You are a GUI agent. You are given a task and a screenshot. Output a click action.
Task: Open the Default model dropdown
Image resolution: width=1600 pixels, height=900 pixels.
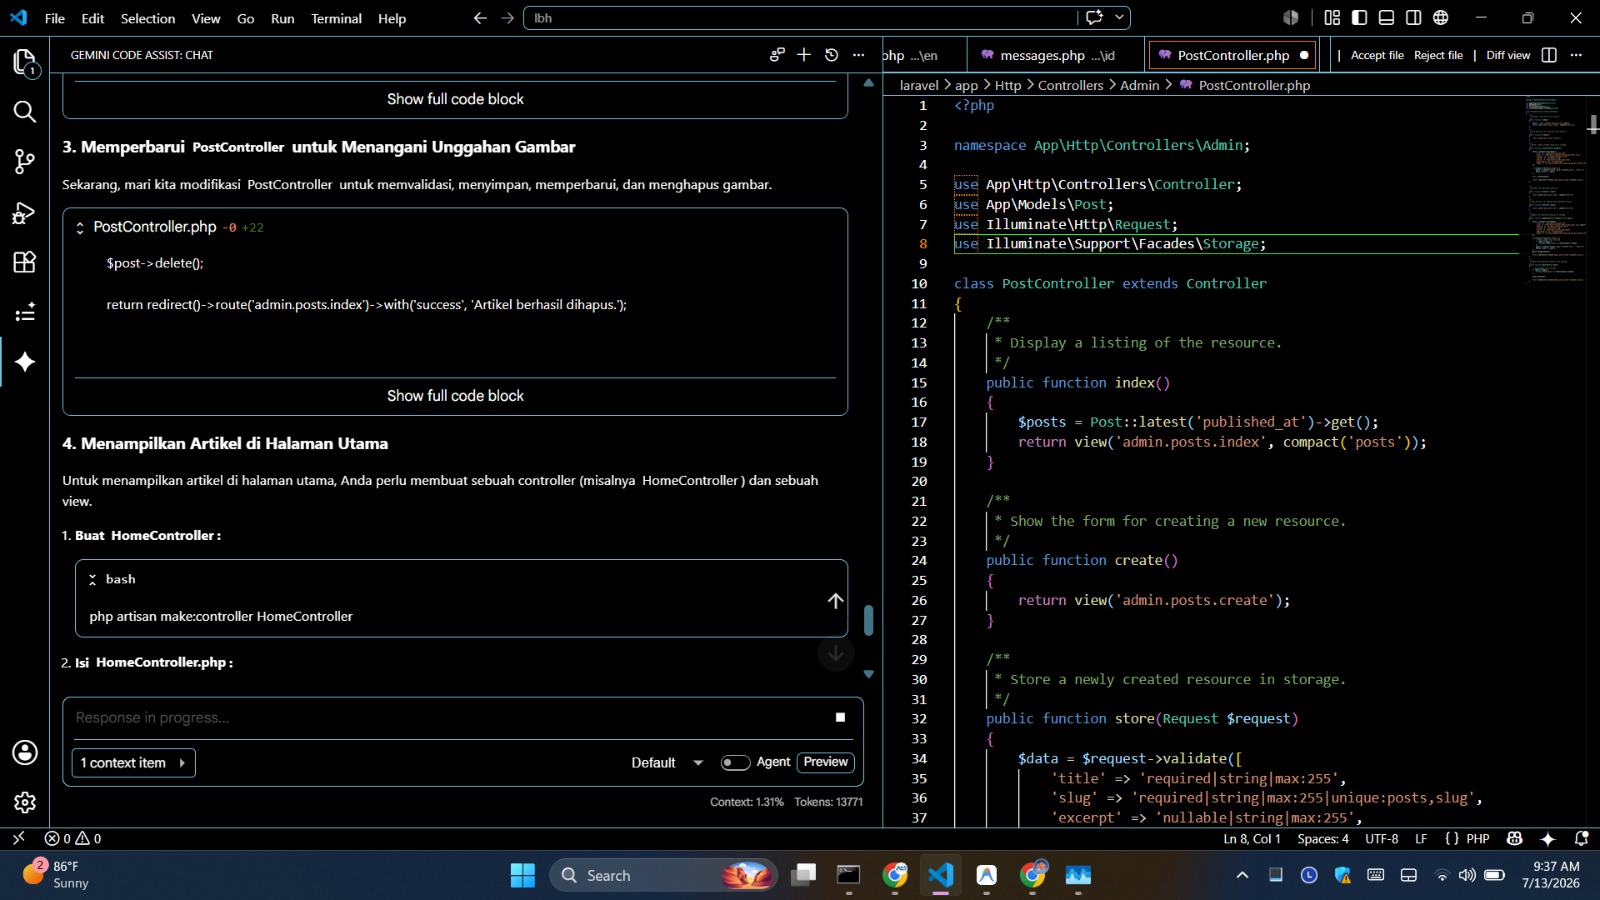(x=667, y=762)
